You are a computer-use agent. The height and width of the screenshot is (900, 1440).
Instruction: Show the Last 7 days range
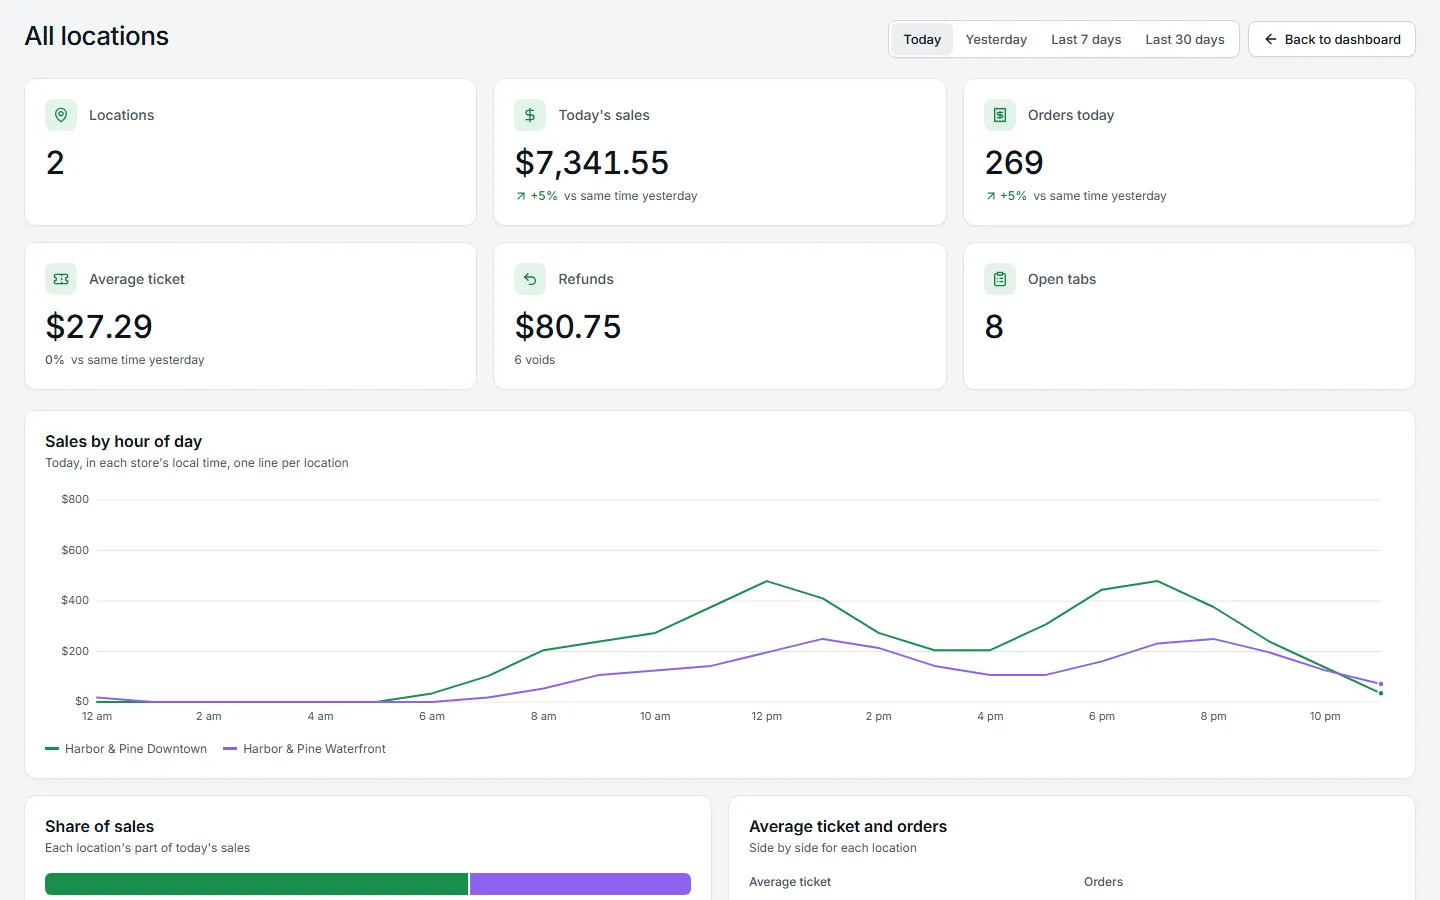pos(1086,39)
